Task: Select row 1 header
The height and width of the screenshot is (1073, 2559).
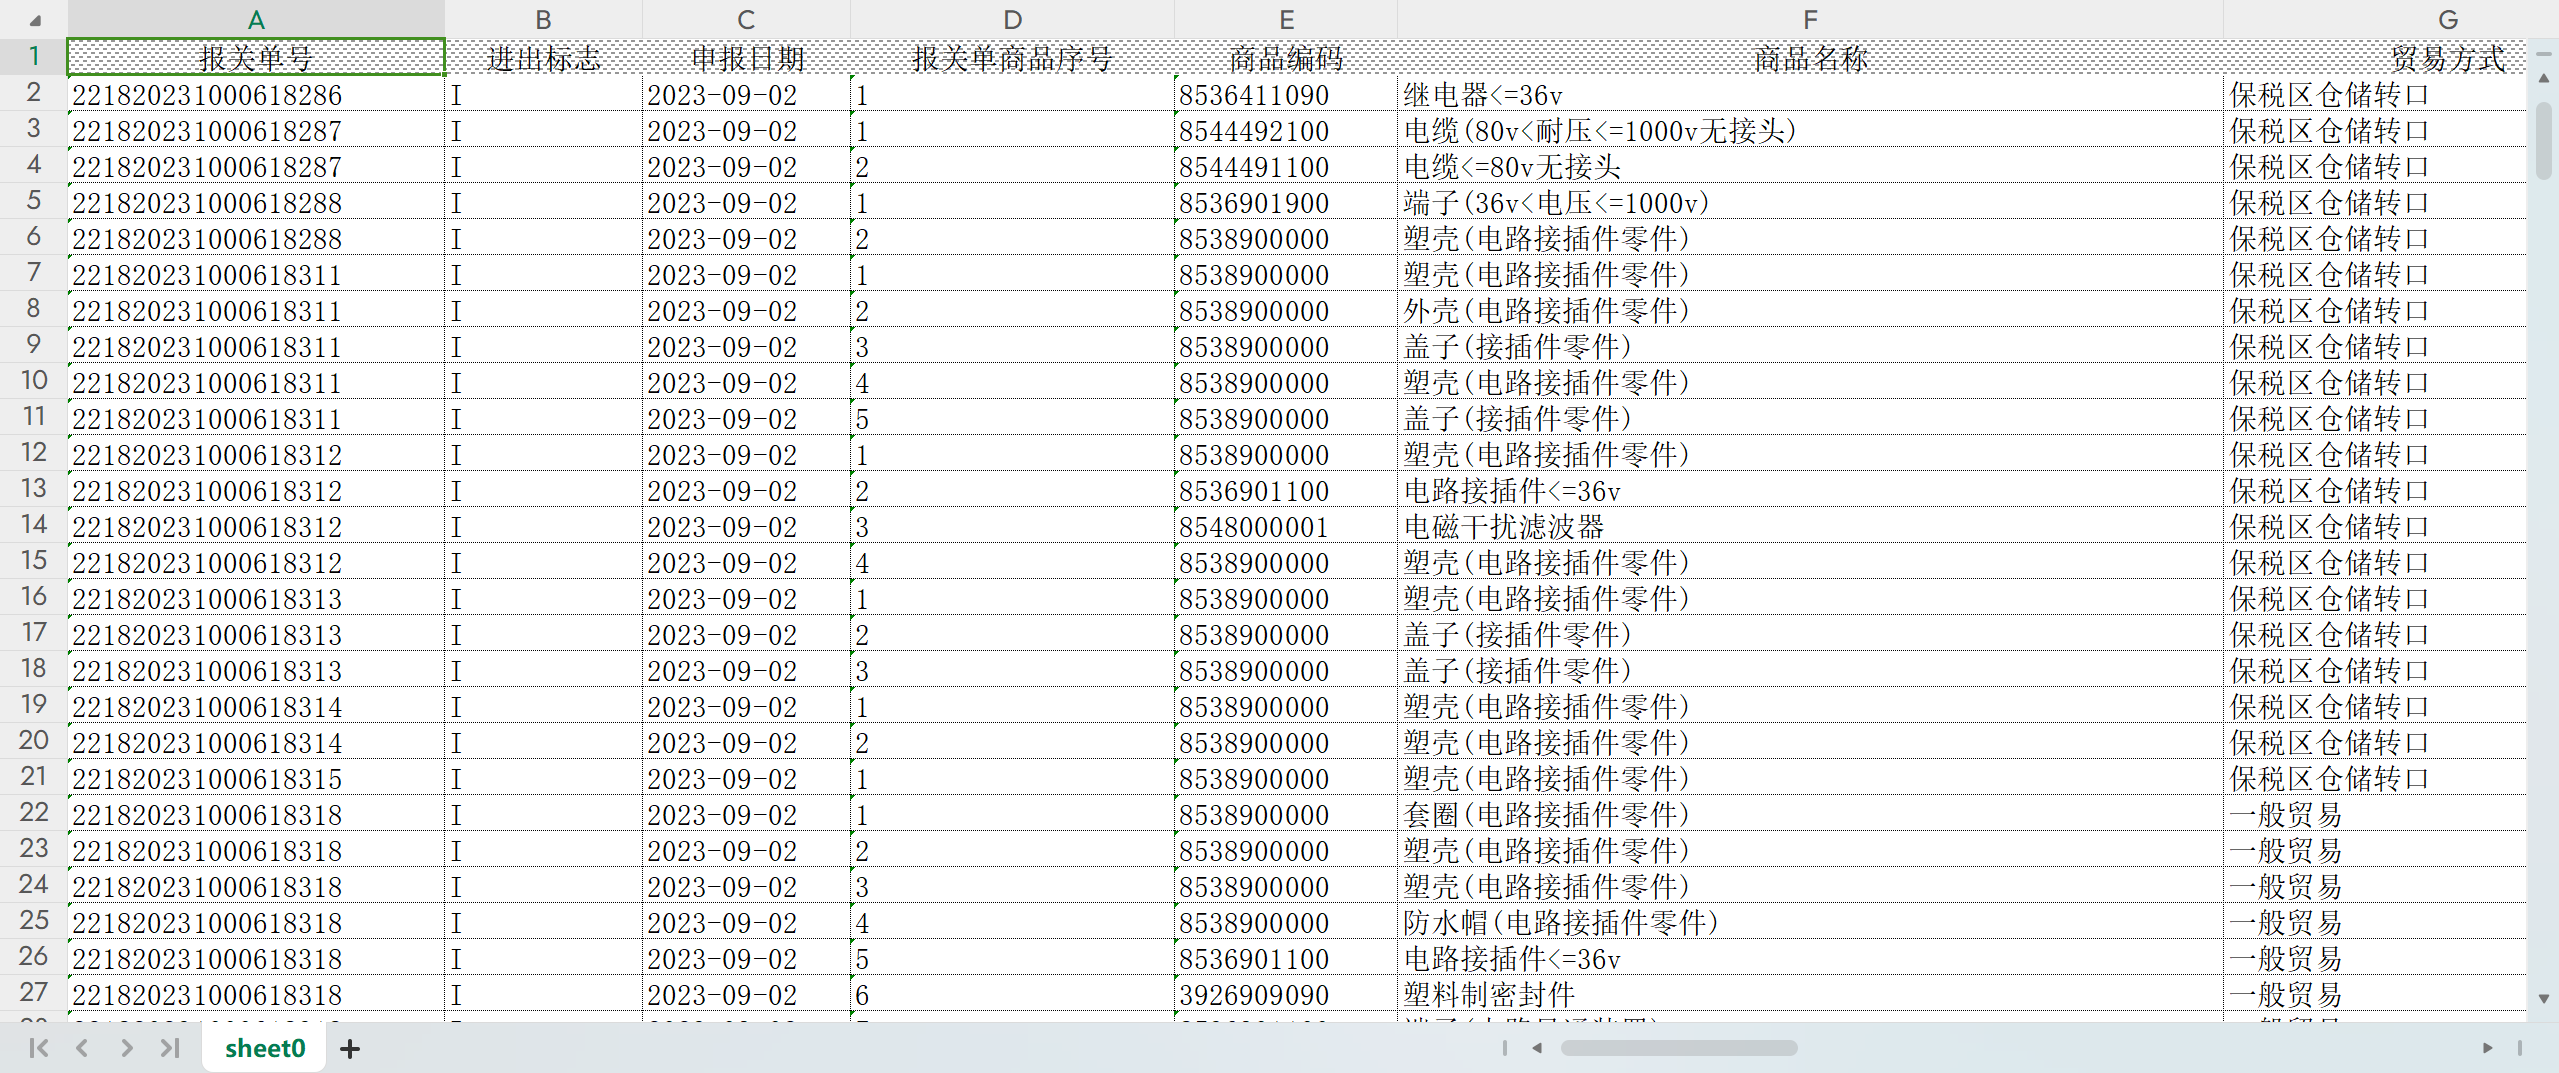Action: click(x=34, y=57)
